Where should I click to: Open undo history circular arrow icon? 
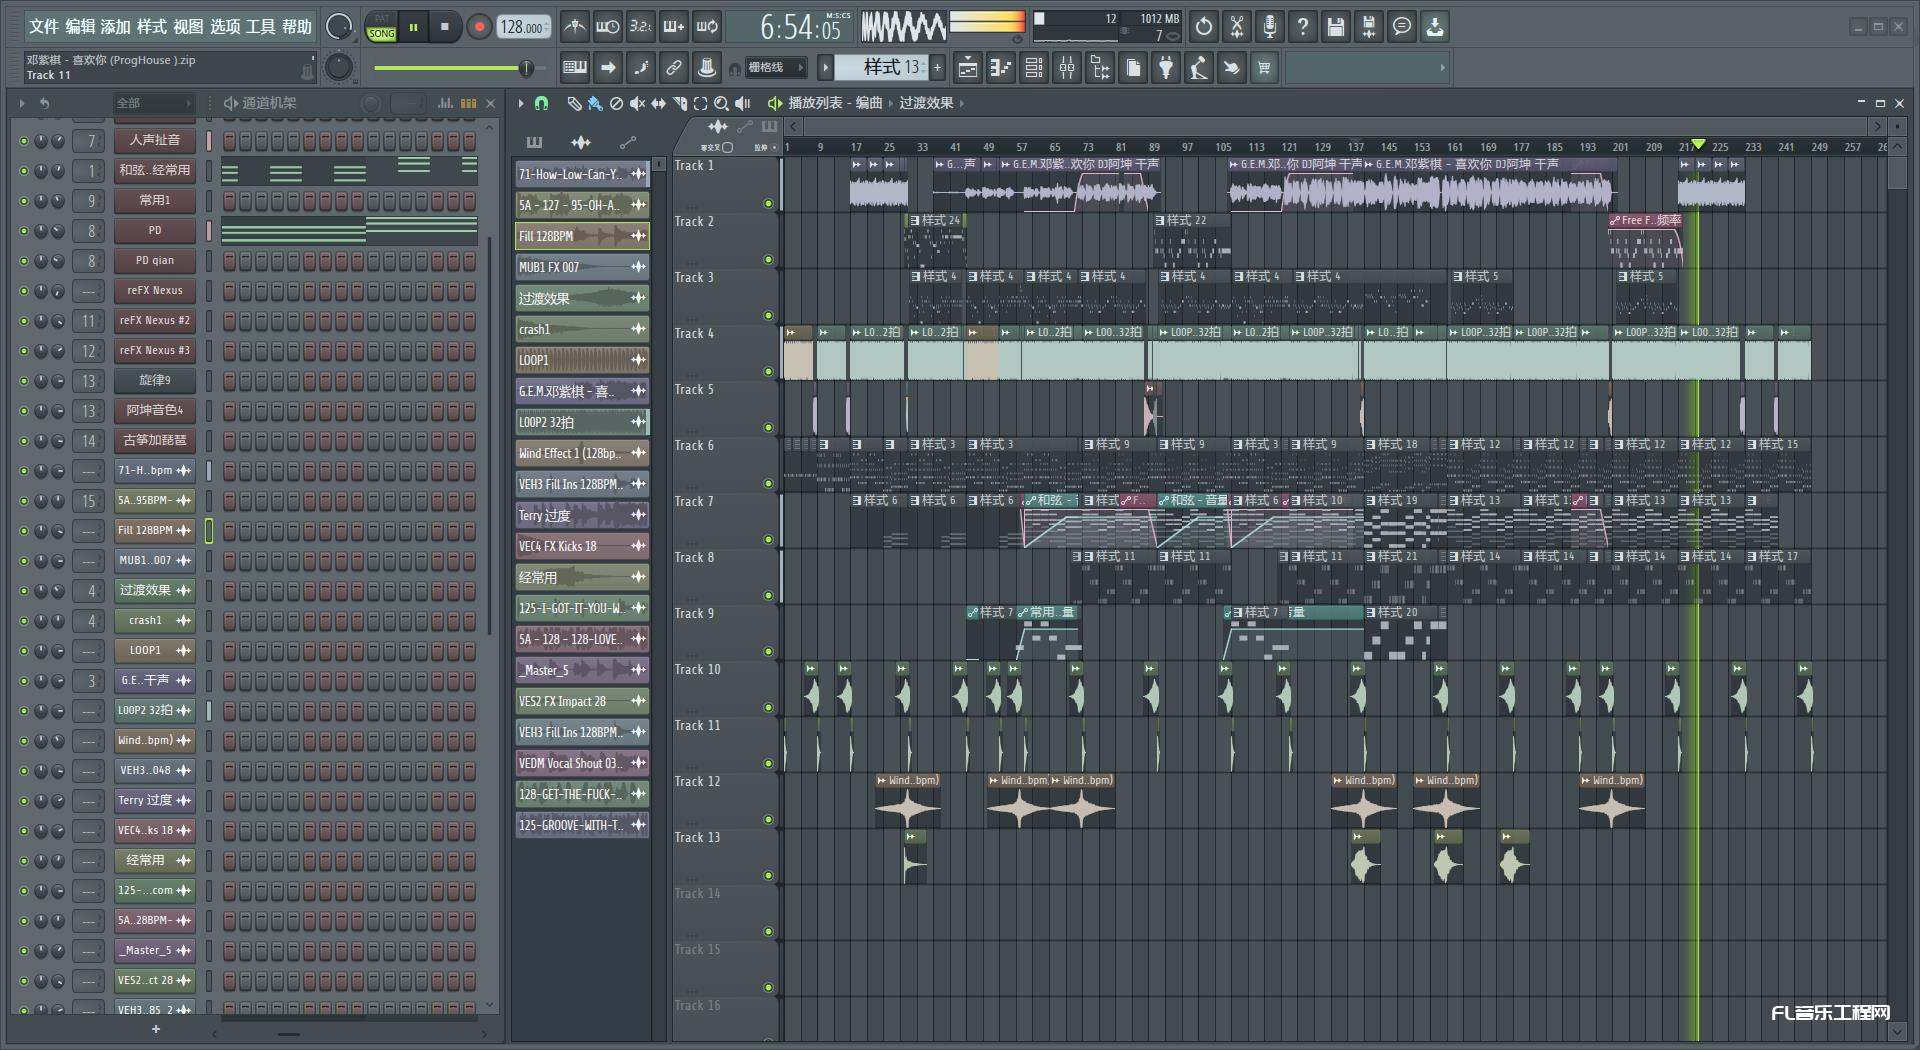pyautogui.click(x=1204, y=27)
